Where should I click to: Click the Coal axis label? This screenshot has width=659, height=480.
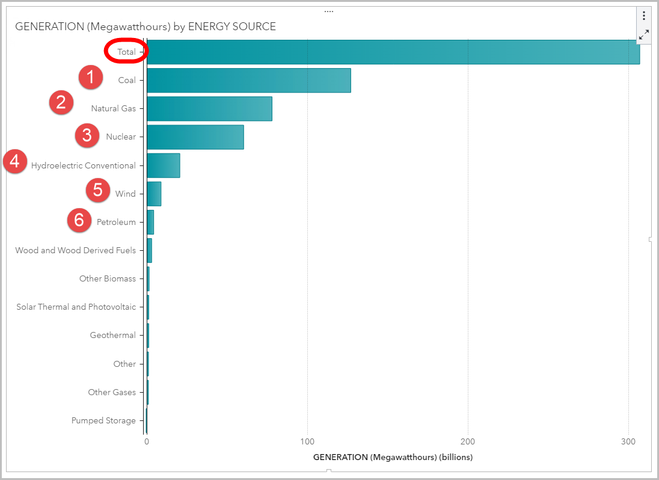click(127, 80)
